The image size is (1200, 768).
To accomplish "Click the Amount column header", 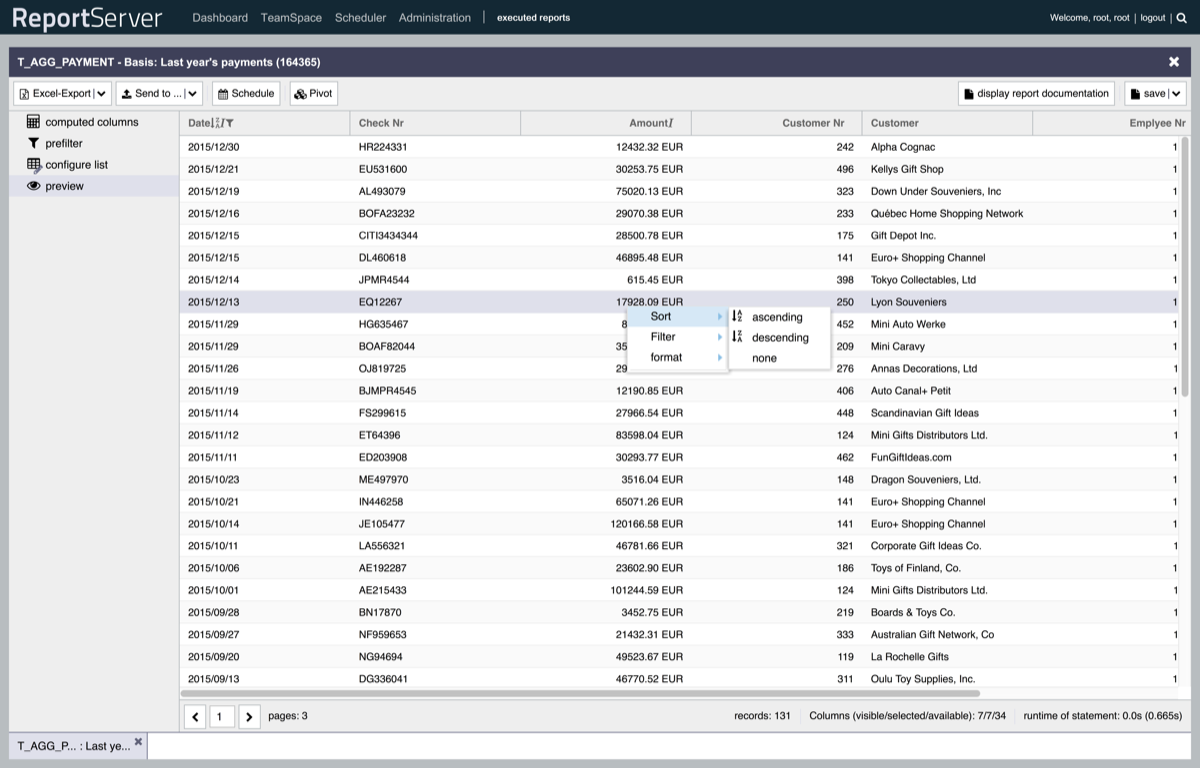I will [x=606, y=123].
